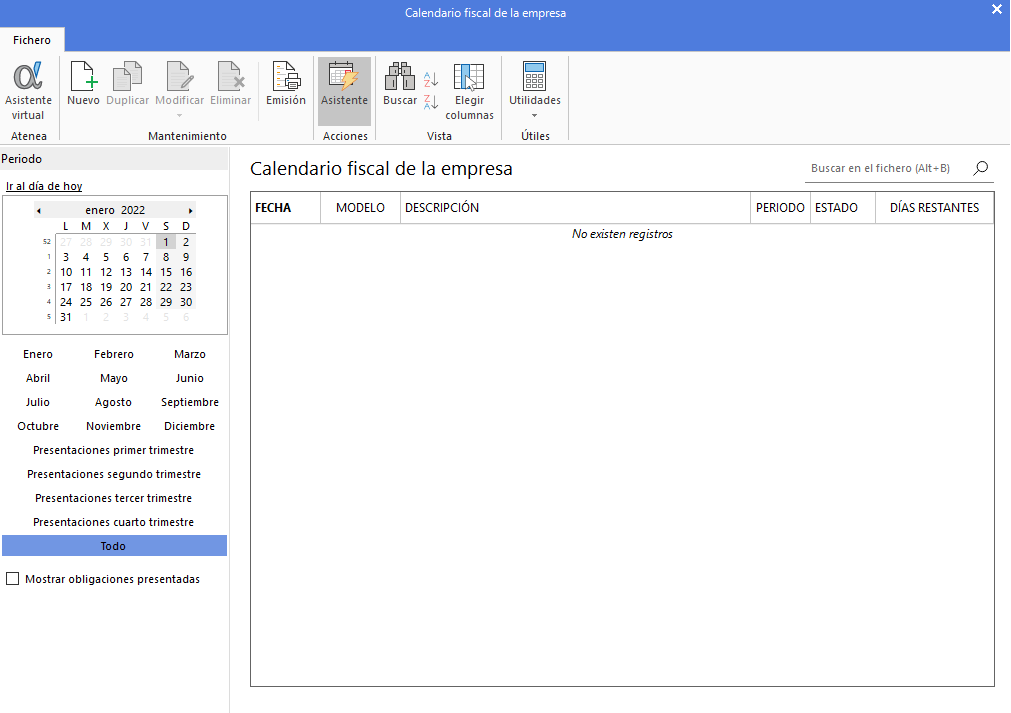The height and width of the screenshot is (713, 1011).
Task: Filter by Agosto
Action: (x=113, y=402)
